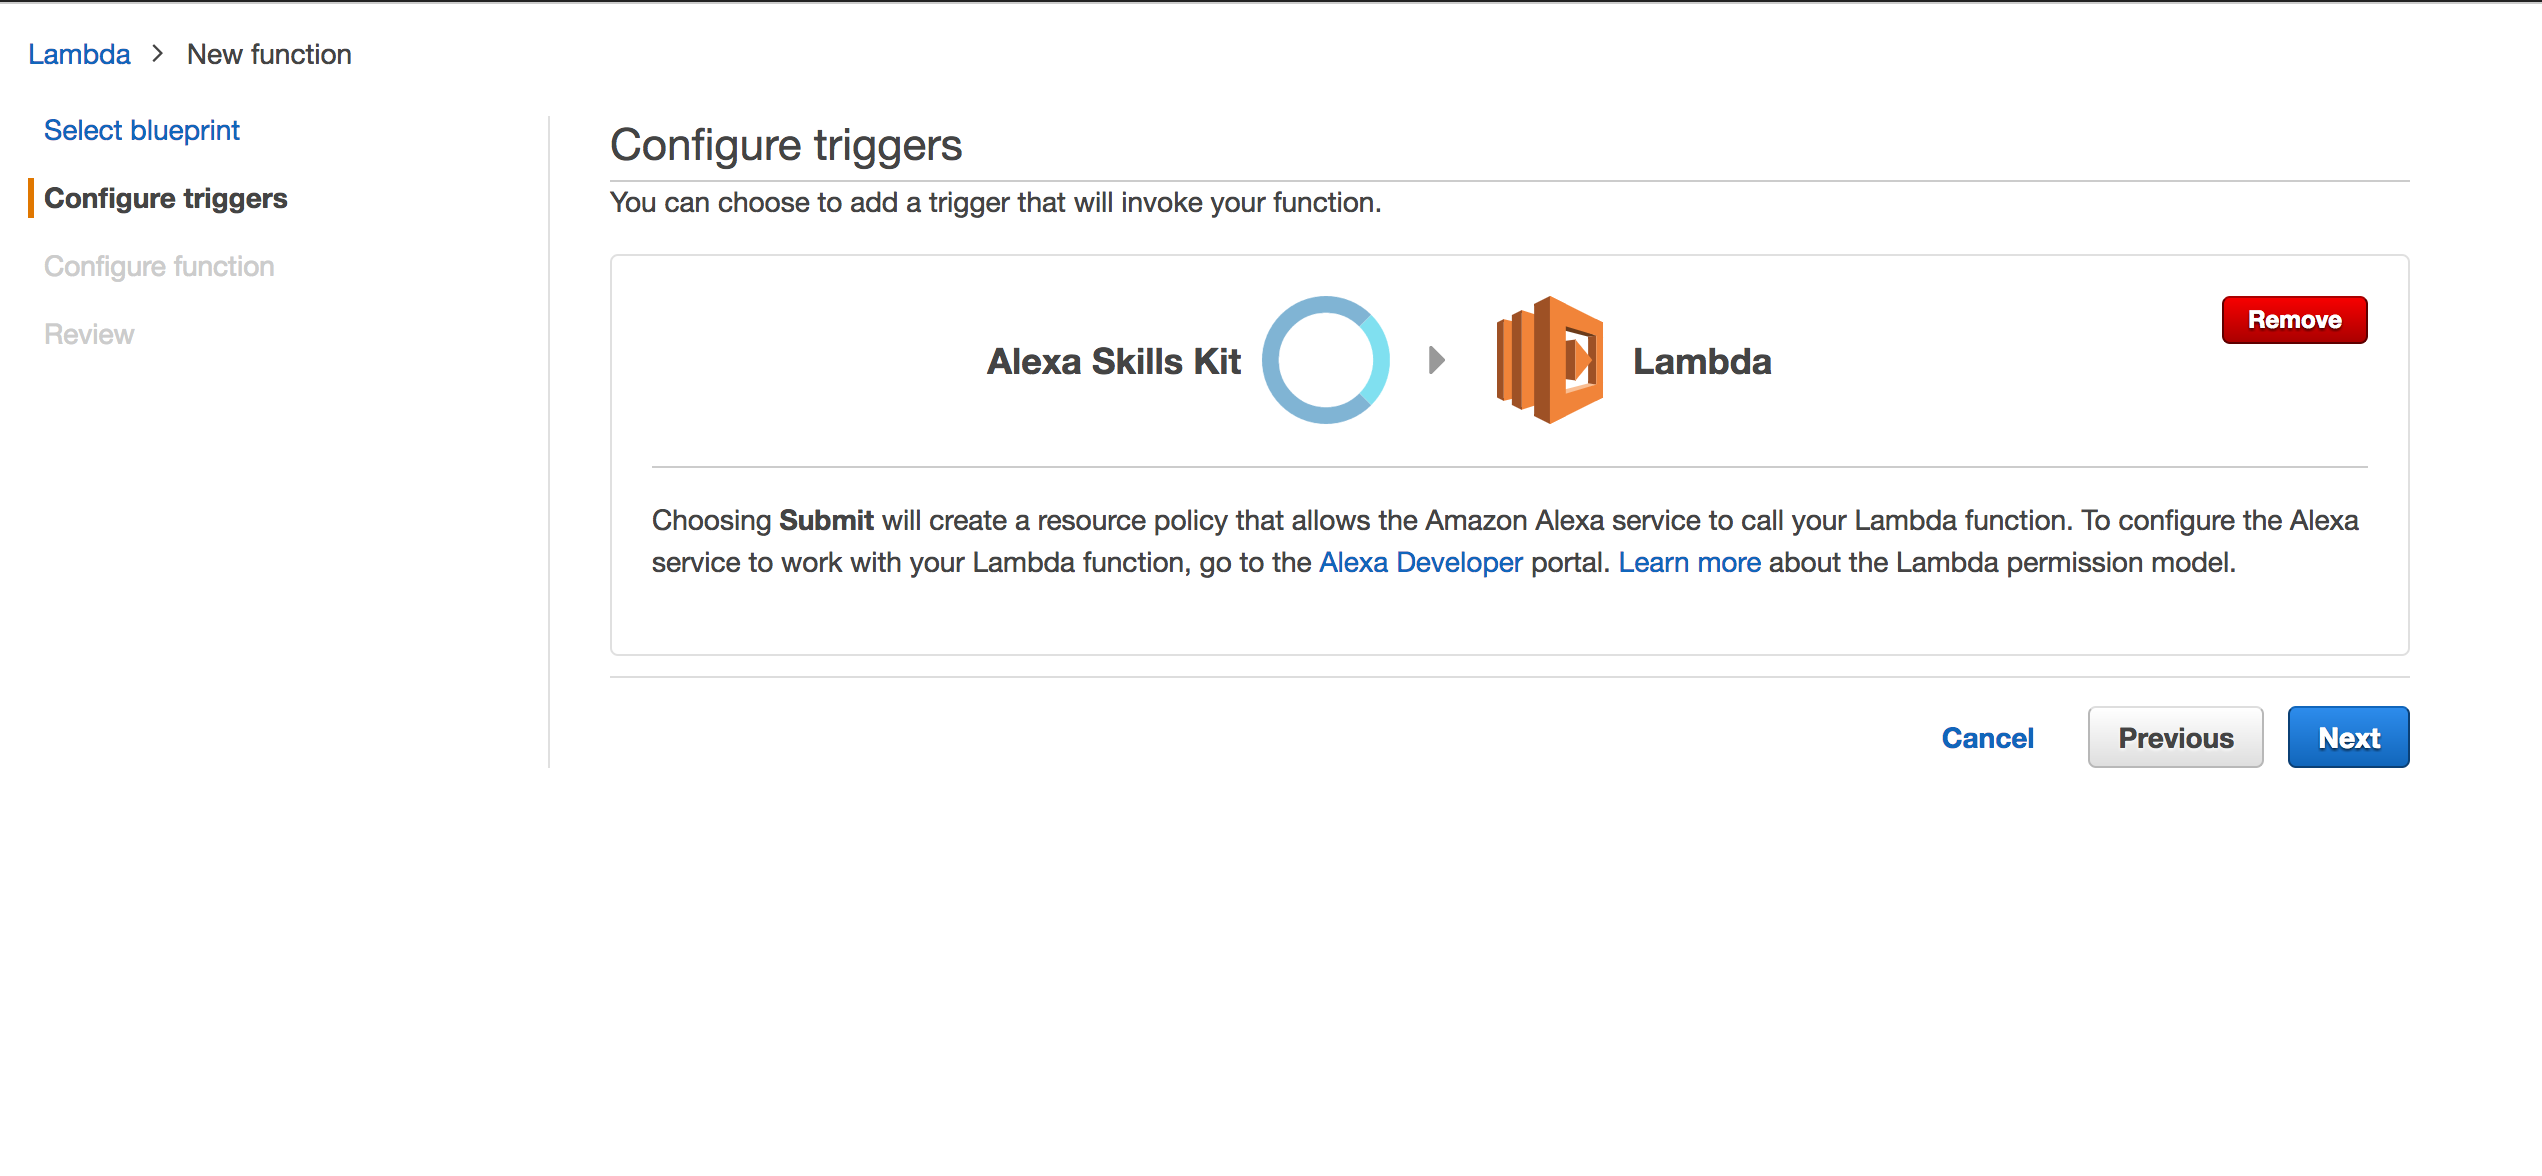Click the Remove button for trigger
Screen dimensions: 2542x1176
pos(2294,318)
